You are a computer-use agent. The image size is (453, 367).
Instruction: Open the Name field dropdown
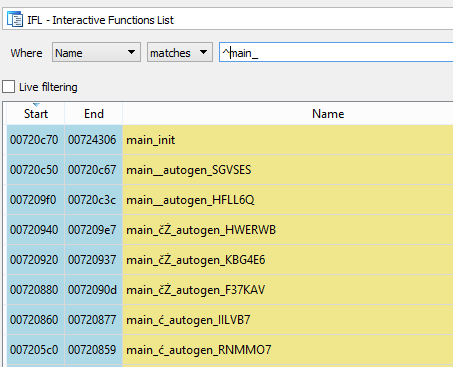pos(96,52)
